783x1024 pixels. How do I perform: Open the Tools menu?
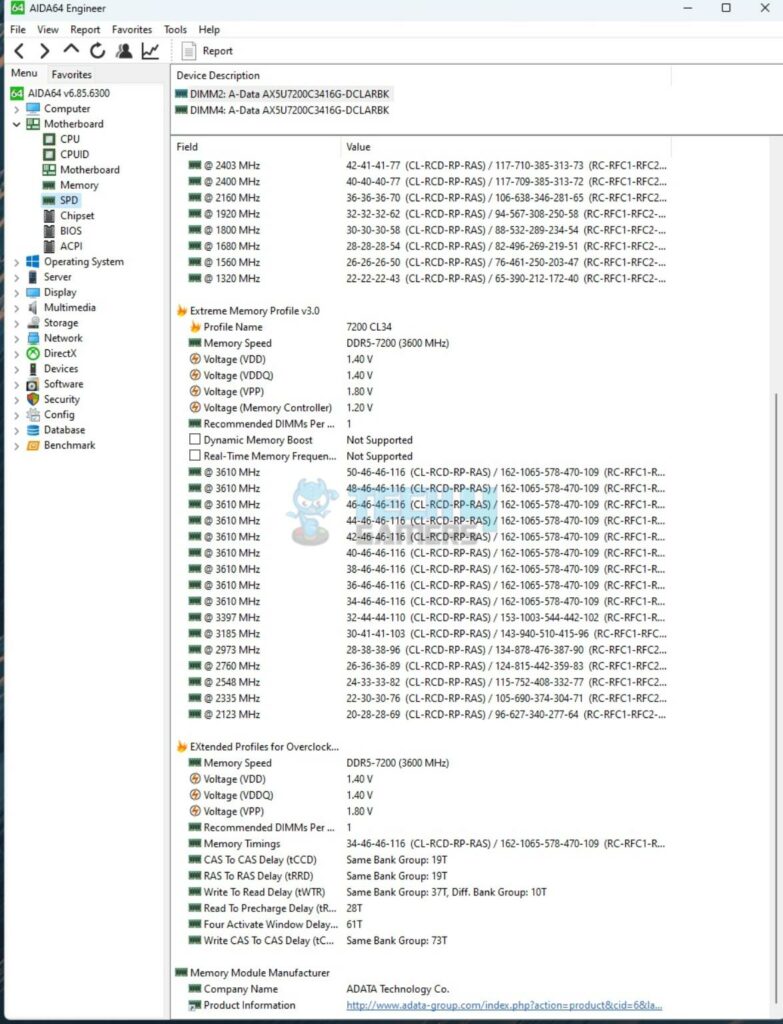175,29
